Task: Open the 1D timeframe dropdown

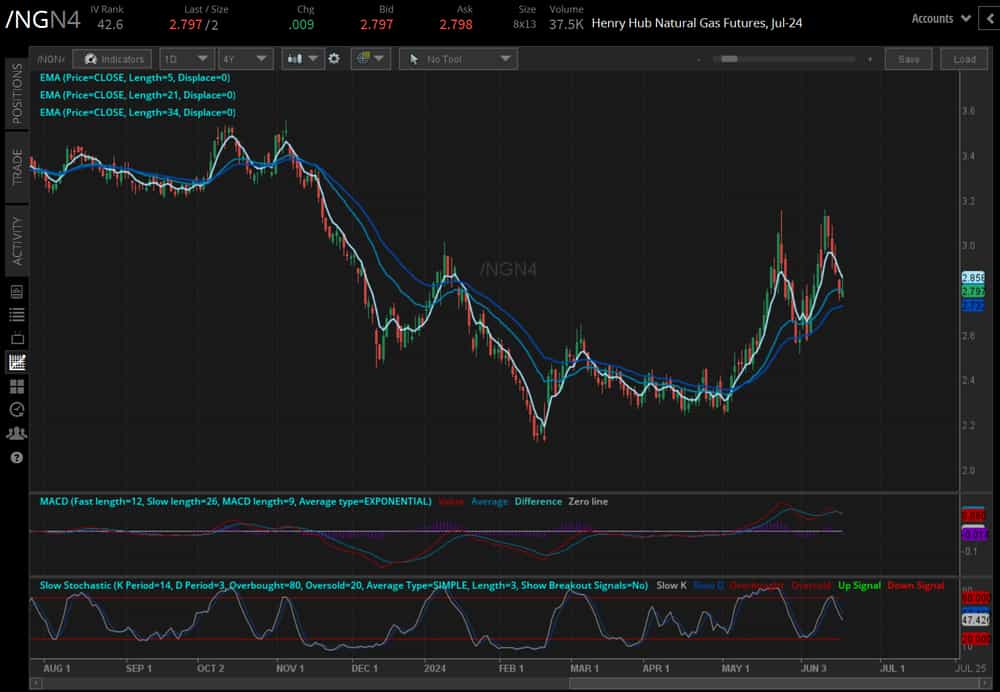Action: tap(186, 58)
